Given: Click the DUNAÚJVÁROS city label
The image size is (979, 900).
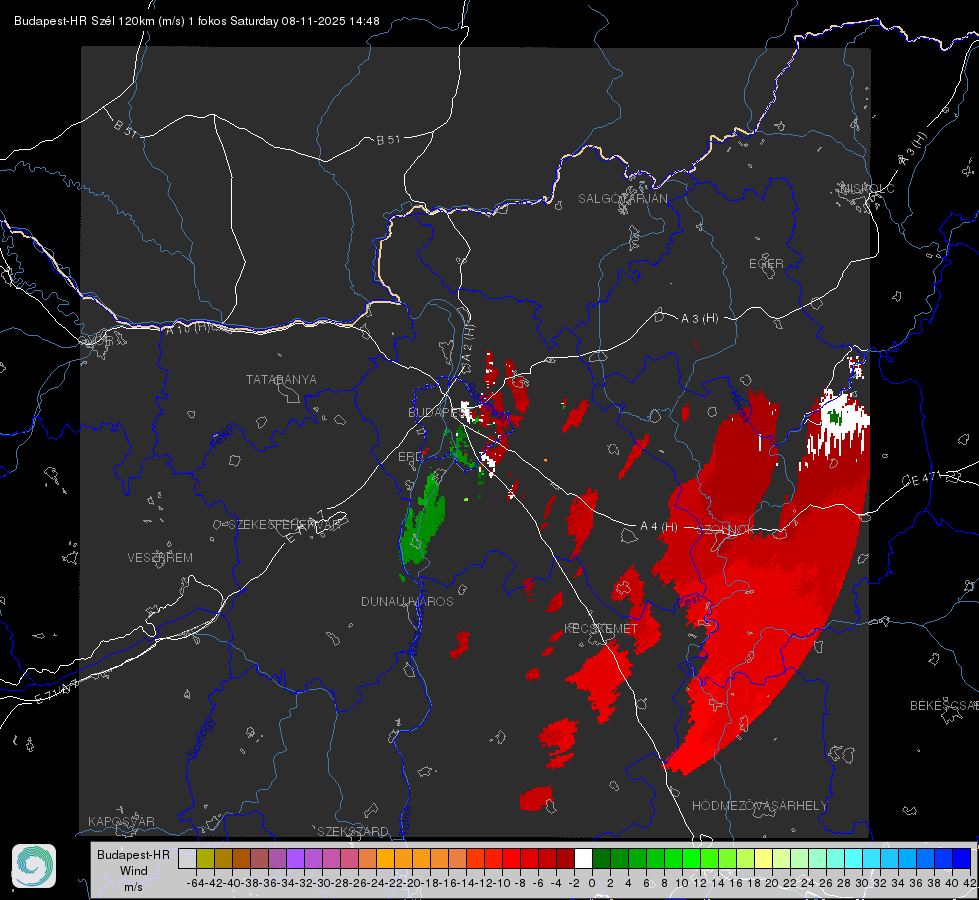Looking at the screenshot, I should click(407, 601).
